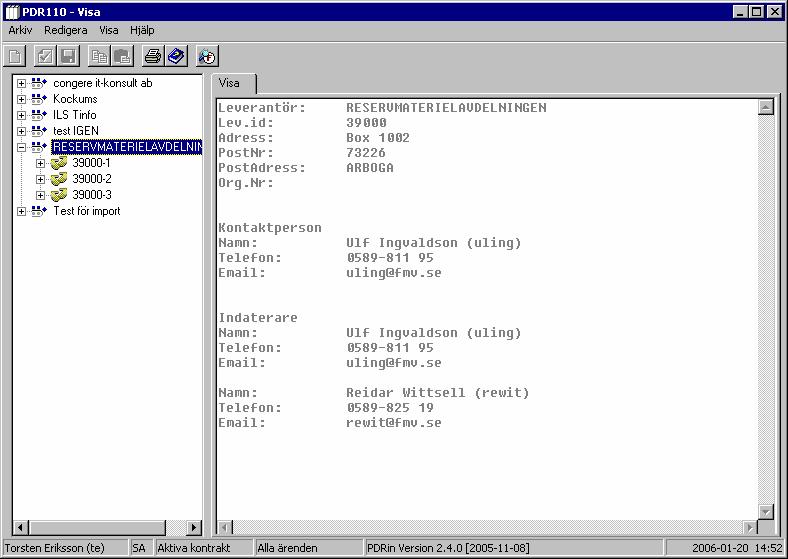Click the magnifier search toolbar icon
Viewport: 788px width, 559px height.
pyautogui.click(x=207, y=56)
